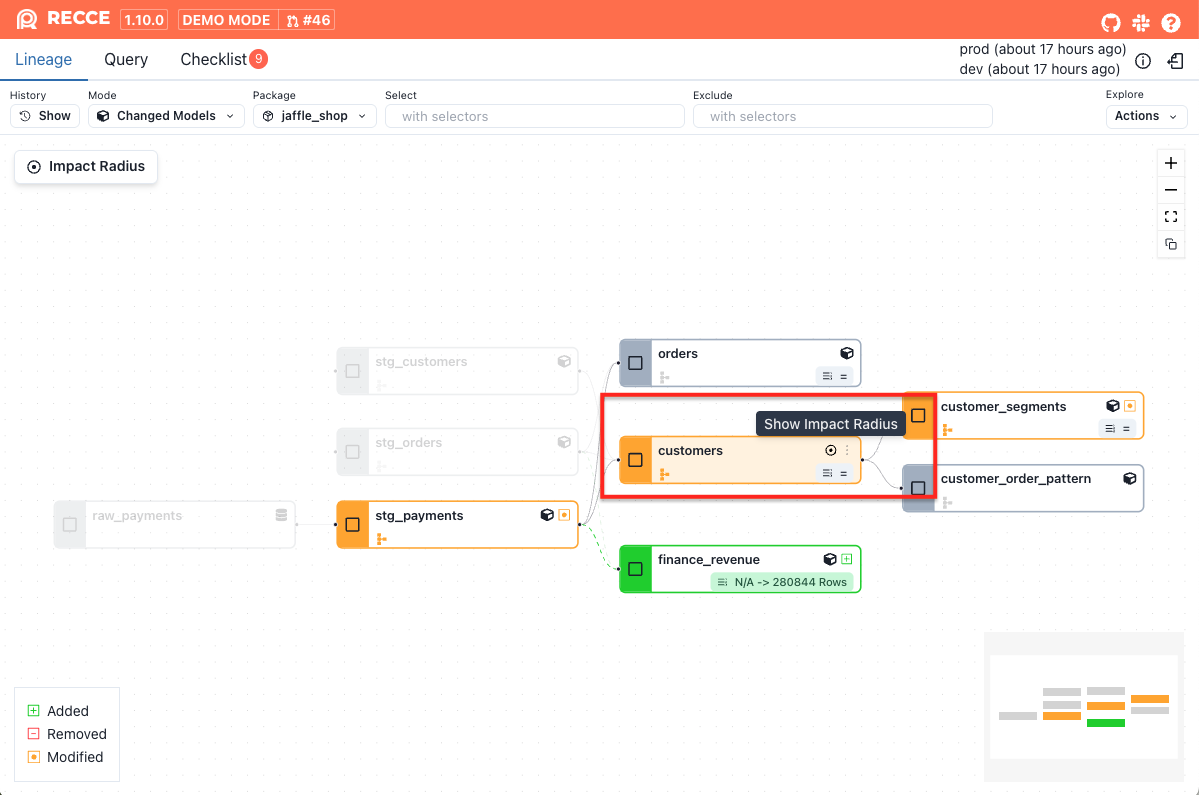Select the stg_payments node checkbox
Viewport: 1199px width, 795px height.
pyautogui.click(x=352, y=524)
